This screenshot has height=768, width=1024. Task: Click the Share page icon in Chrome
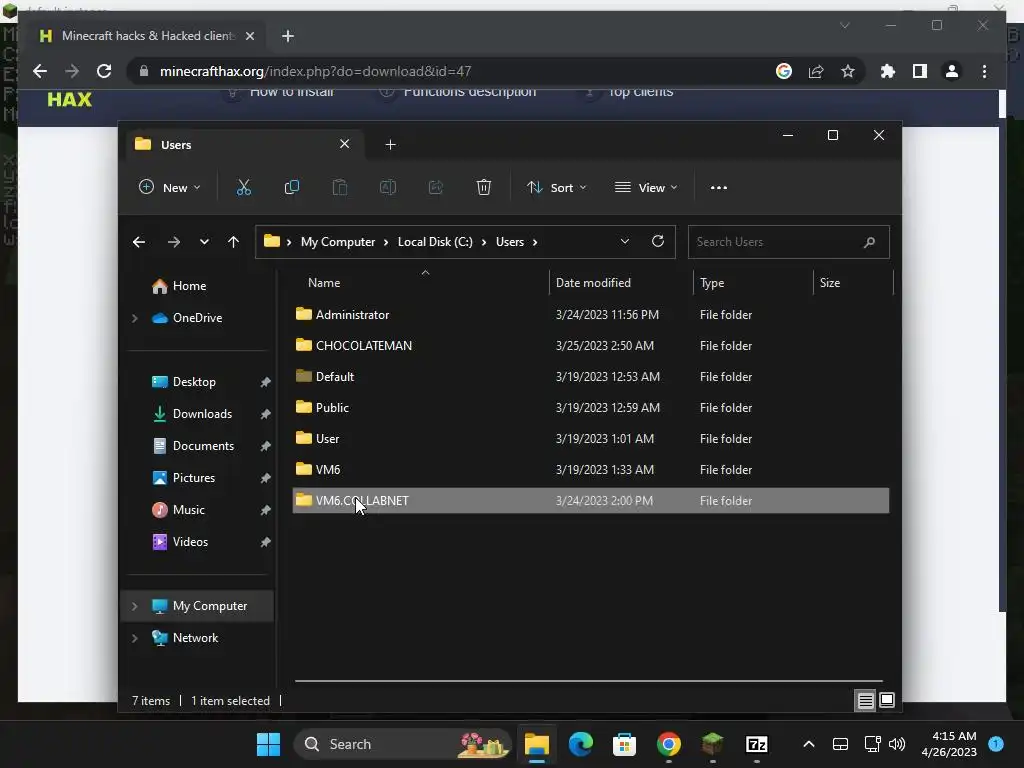click(816, 71)
